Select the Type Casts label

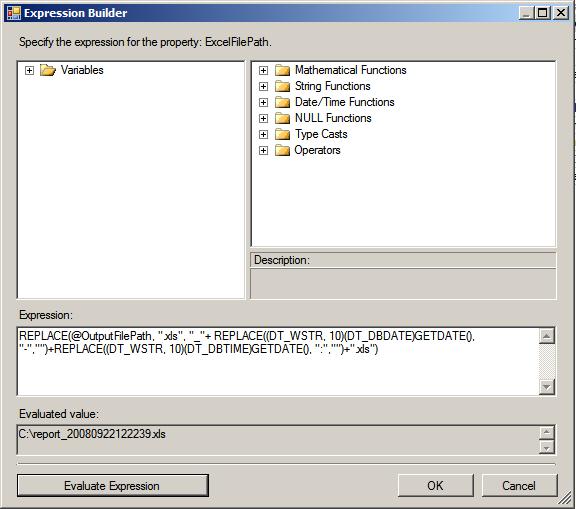(x=321, y=134)
